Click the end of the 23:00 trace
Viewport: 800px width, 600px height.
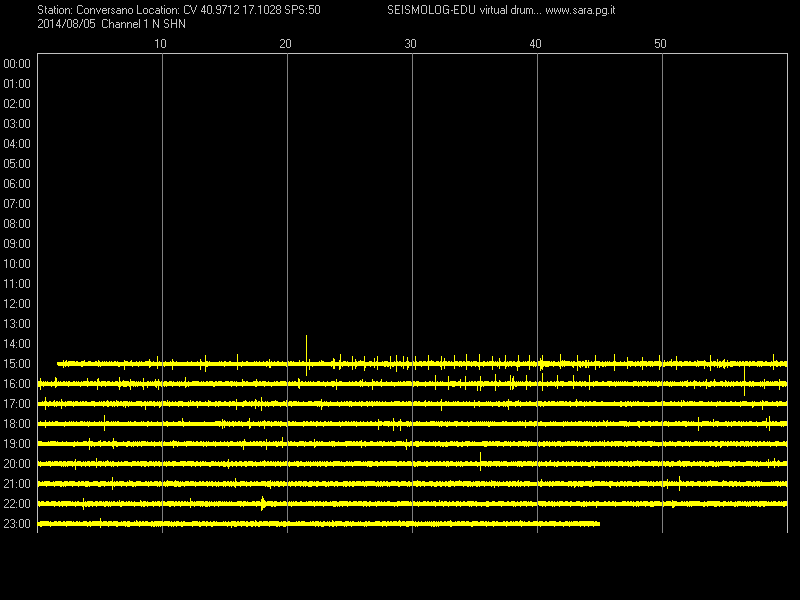coord(598,524)
